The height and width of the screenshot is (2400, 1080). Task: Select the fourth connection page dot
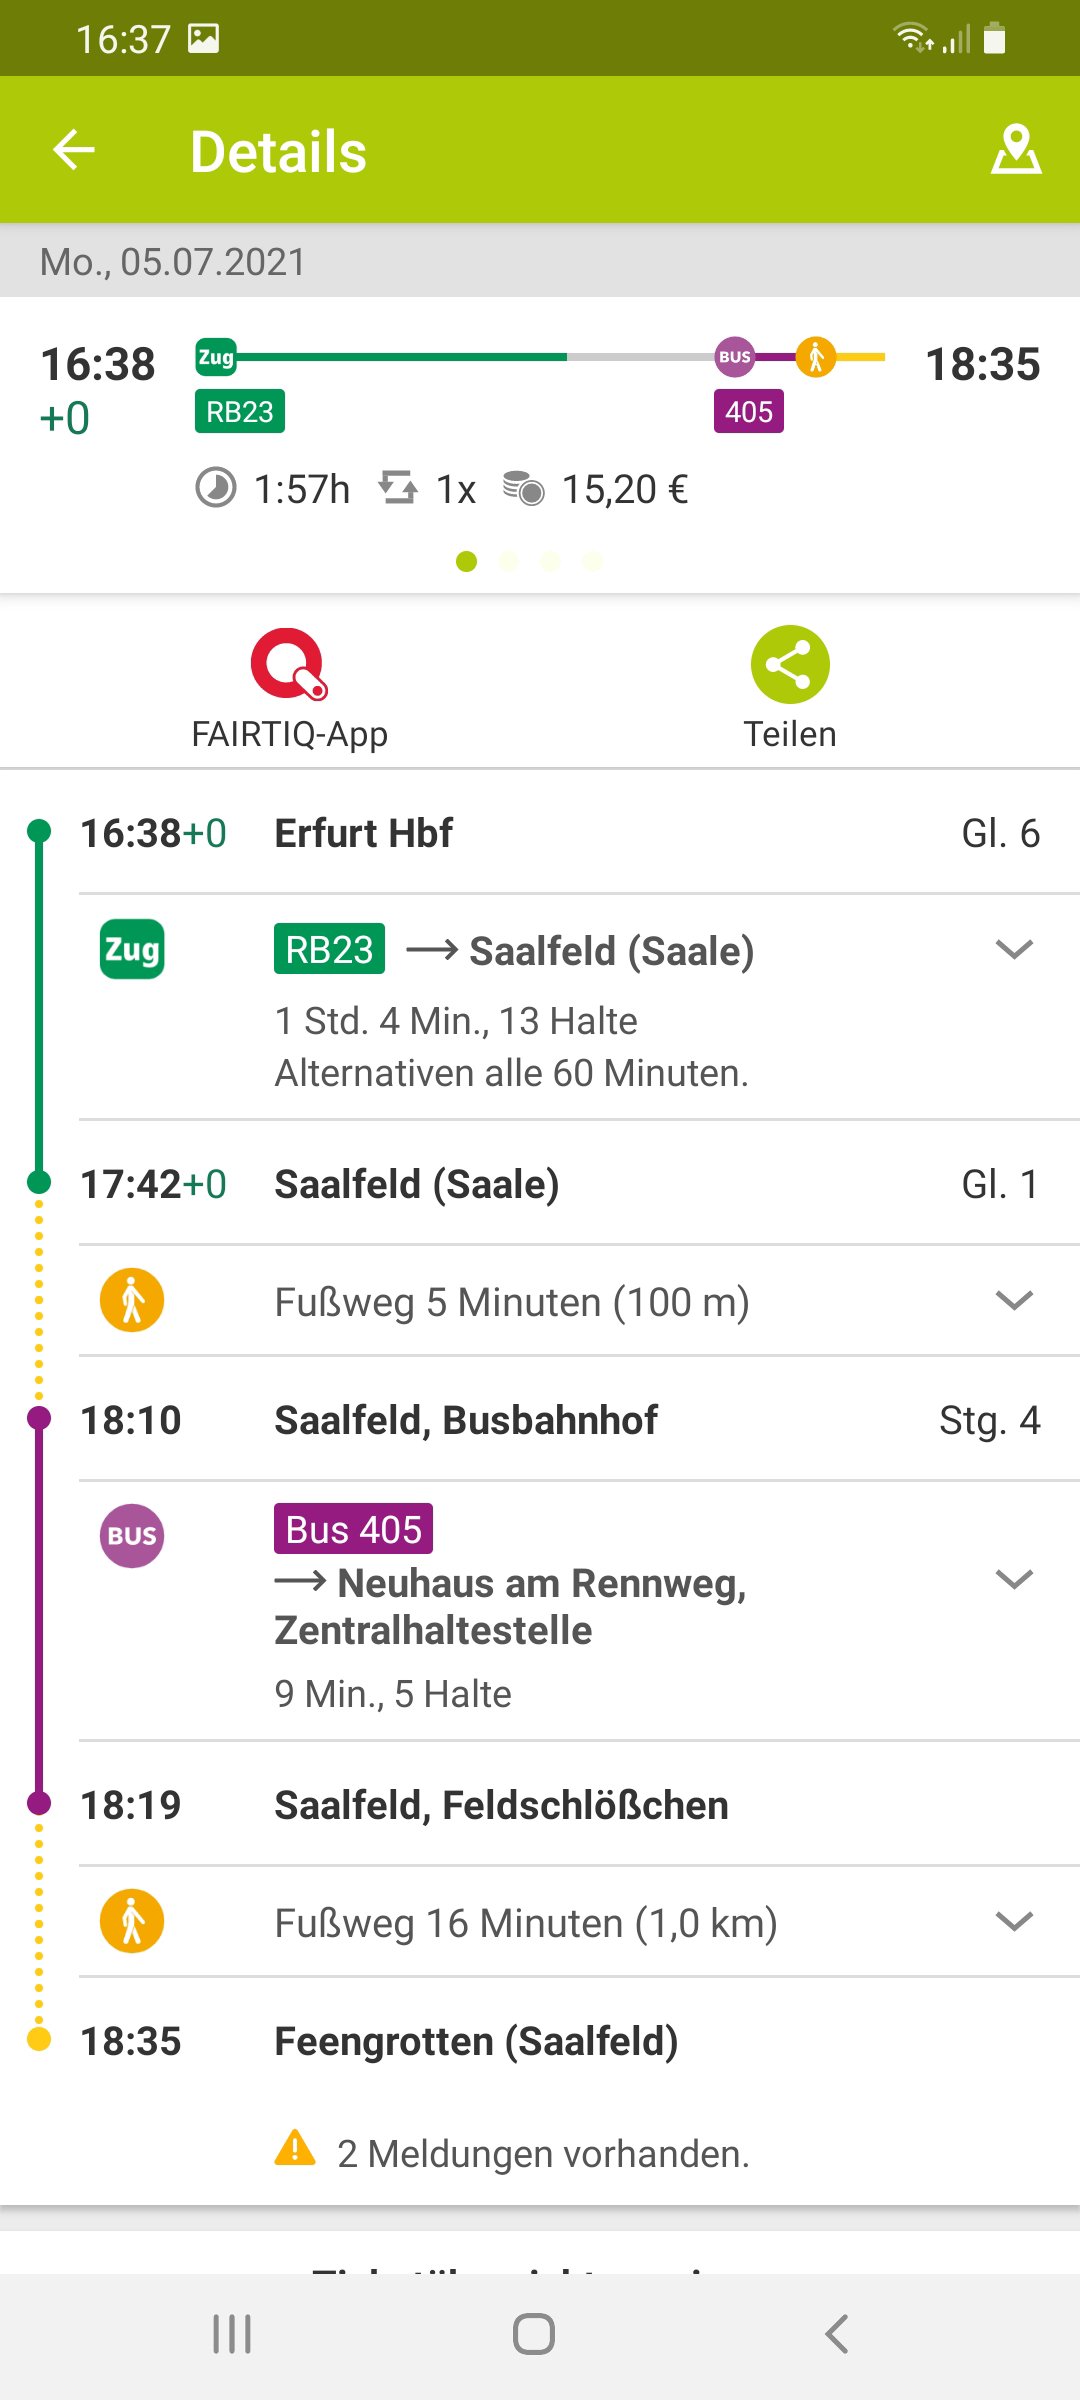coord(592,562)
